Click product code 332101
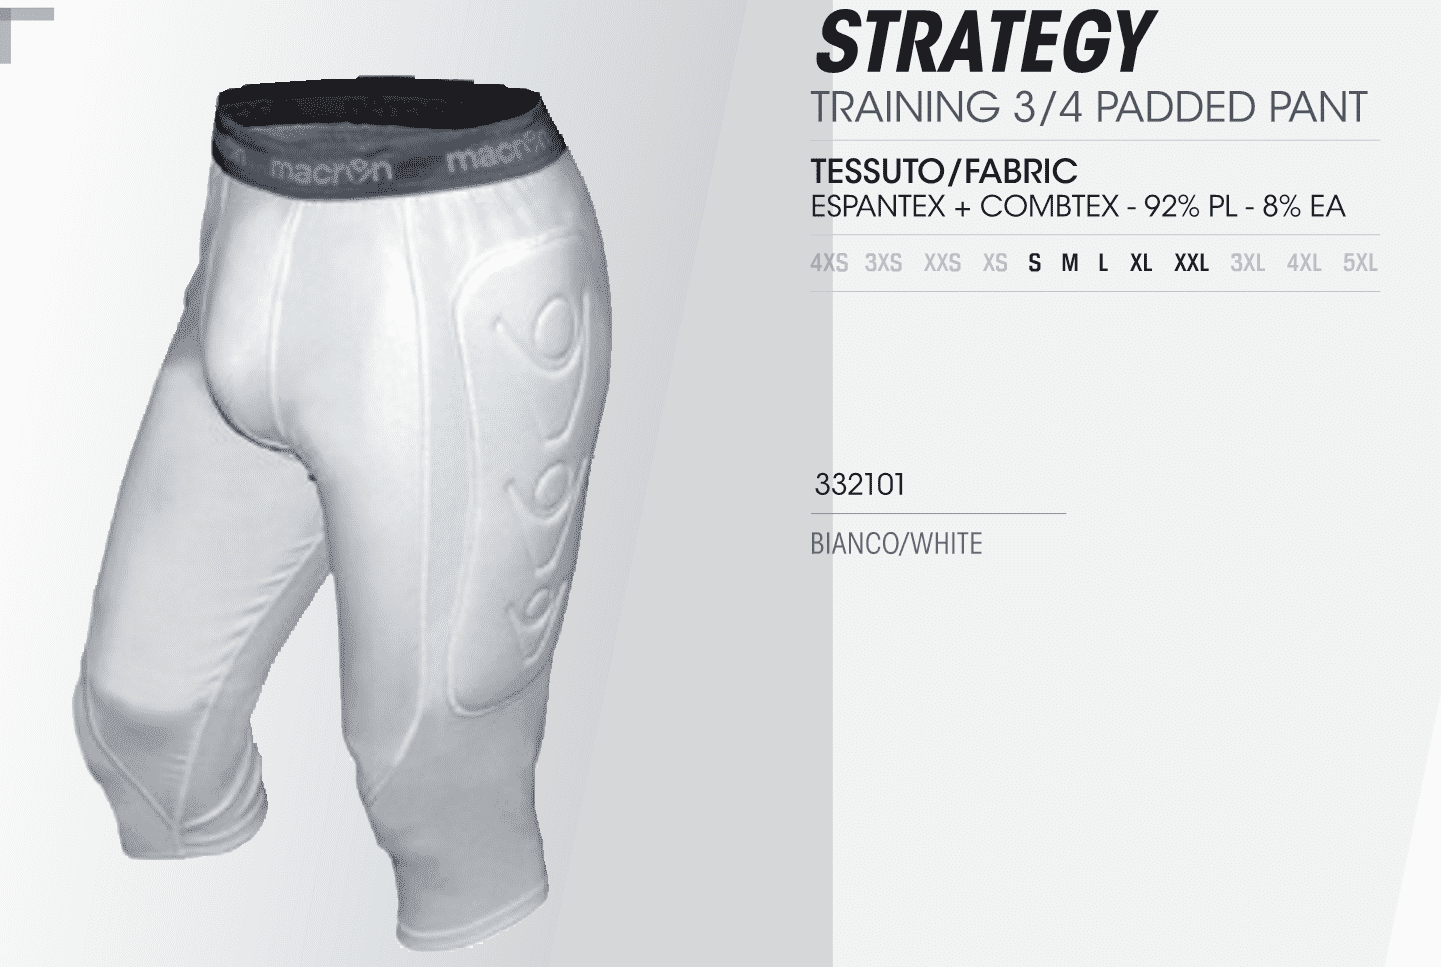1441x967 pixels. point(860,485)
